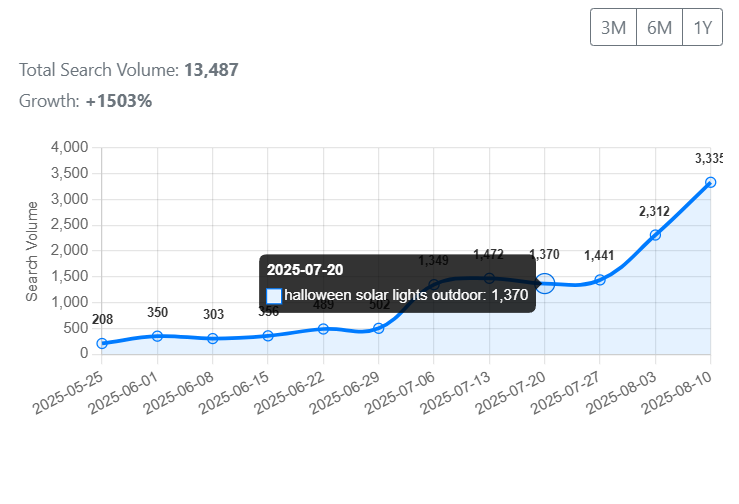This screenshot has width=739, height=504.
Task: Click the tooltip's legend color box
Action: (x=274, y=296)
